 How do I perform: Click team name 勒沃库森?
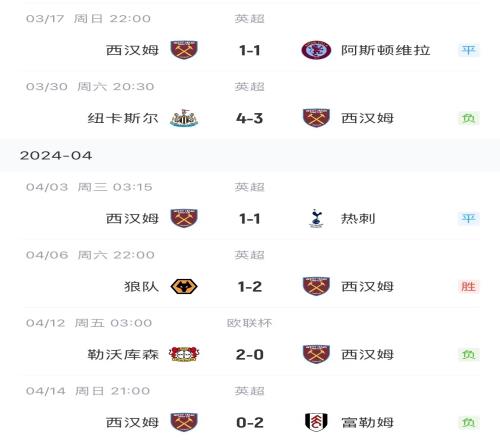(123, 354)
